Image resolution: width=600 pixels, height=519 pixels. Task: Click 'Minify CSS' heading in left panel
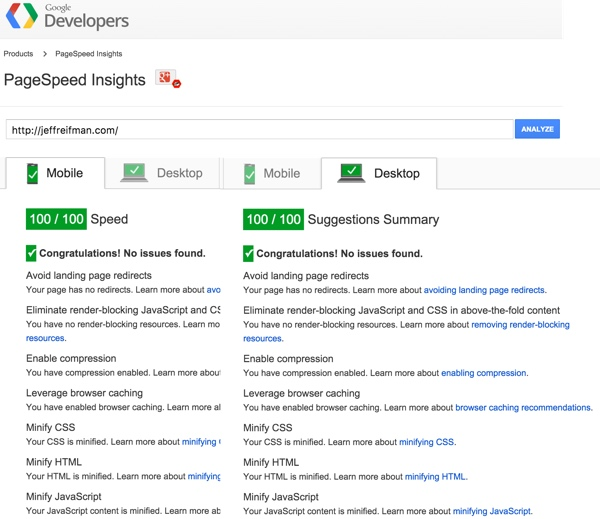click(x=51, y=427)
